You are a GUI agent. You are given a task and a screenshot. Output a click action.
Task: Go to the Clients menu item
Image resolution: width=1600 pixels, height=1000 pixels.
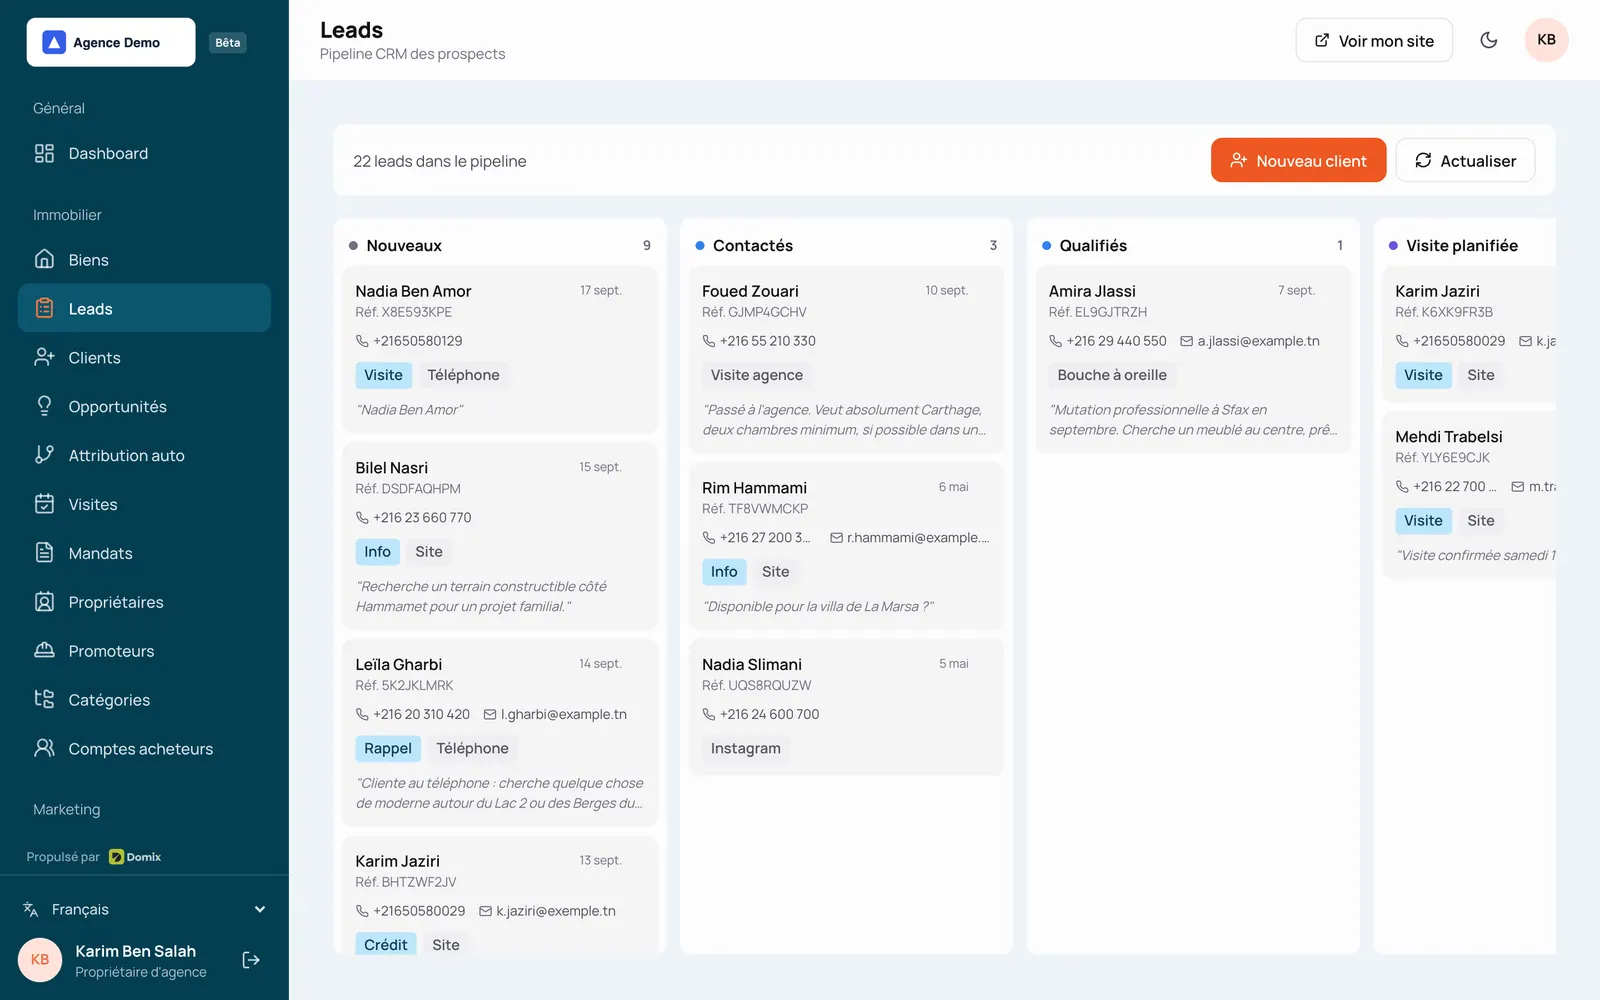click(144, 357)
